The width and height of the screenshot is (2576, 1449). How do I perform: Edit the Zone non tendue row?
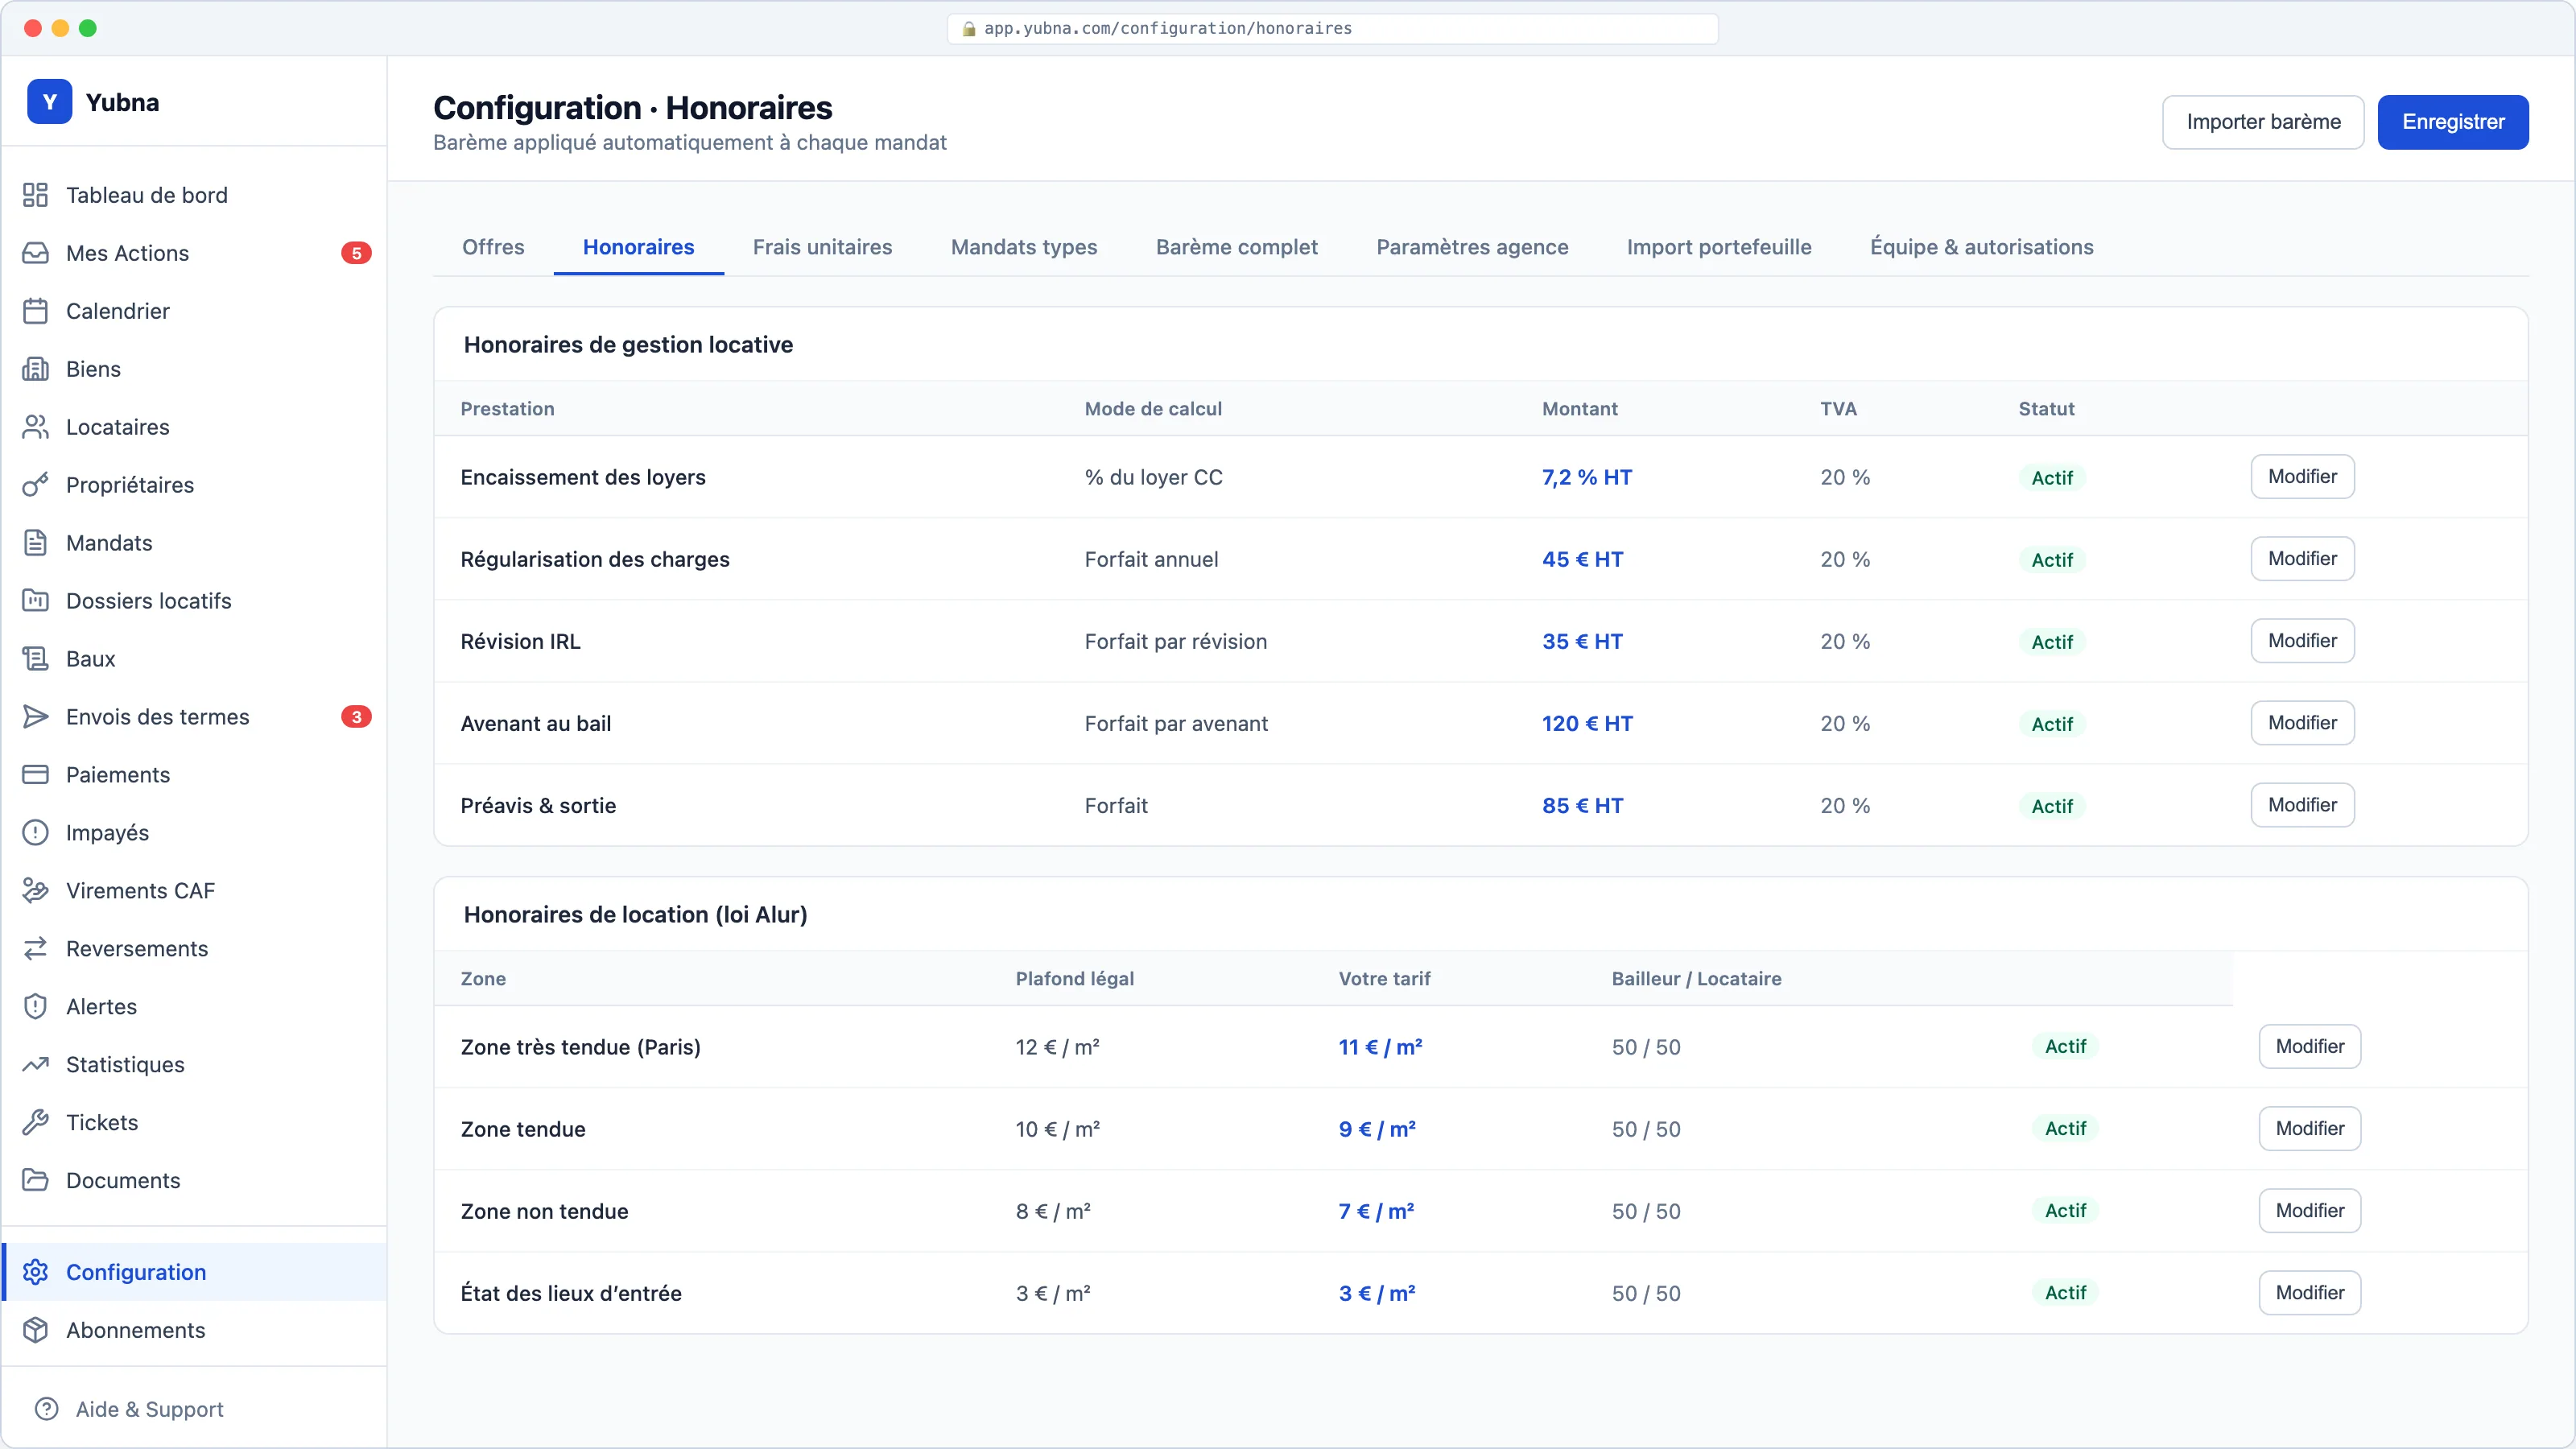pyautogui.click(x=2310, y=1211)
